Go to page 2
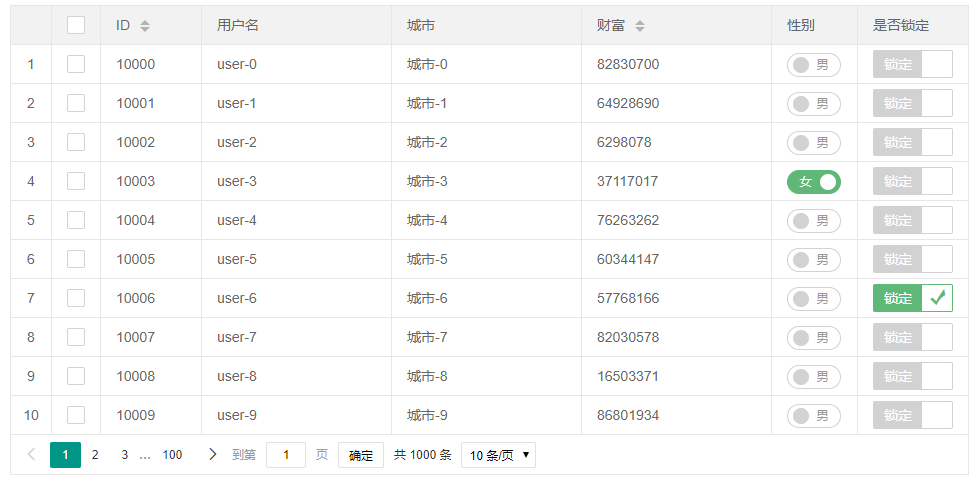Viewport: 975px width, 478px height. click(95, 455)
